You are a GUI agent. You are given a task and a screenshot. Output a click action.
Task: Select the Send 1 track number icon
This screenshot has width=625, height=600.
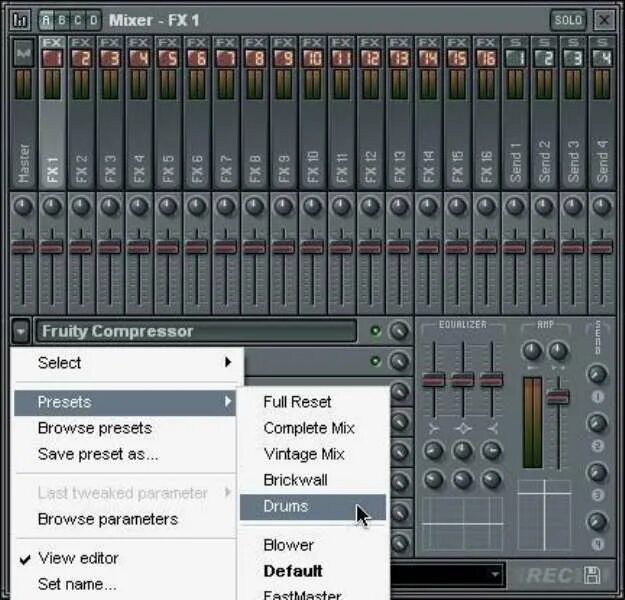point(515,58)
